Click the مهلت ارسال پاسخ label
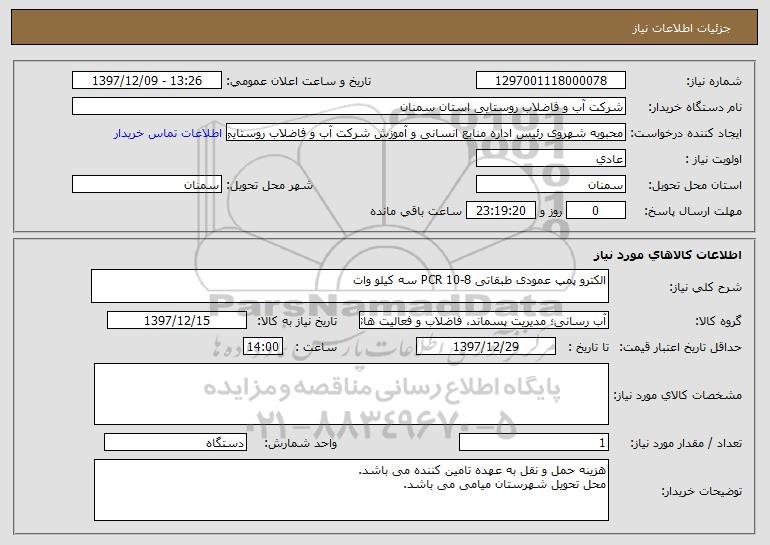770x545 pixels. [693, 211]
